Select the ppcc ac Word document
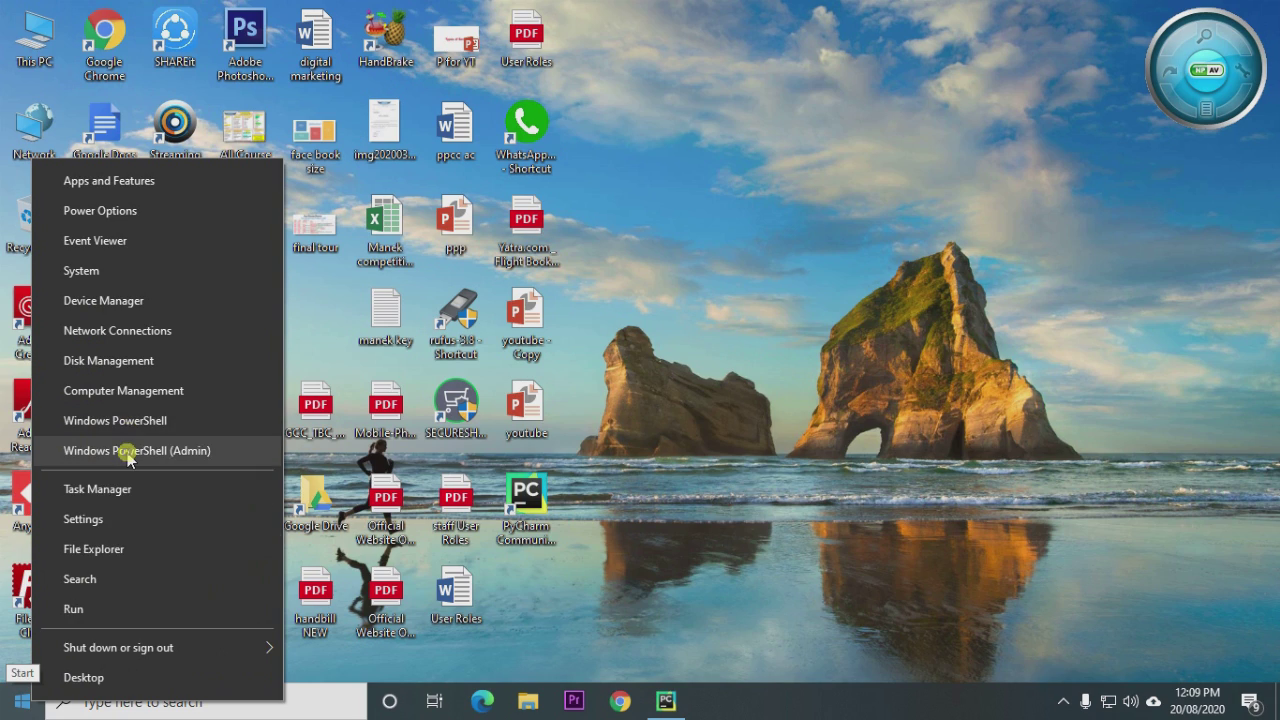Screen dimensions: 1280x720 click(x=456, y=132)
